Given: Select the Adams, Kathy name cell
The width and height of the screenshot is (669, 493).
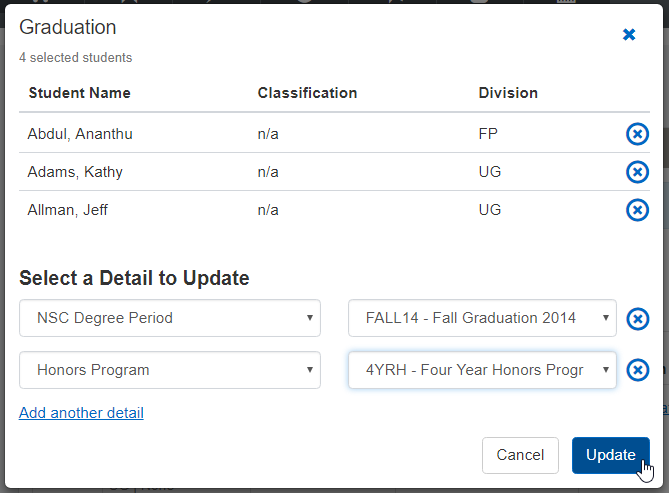Looking at the screenshot, I should tap(75, 172).
